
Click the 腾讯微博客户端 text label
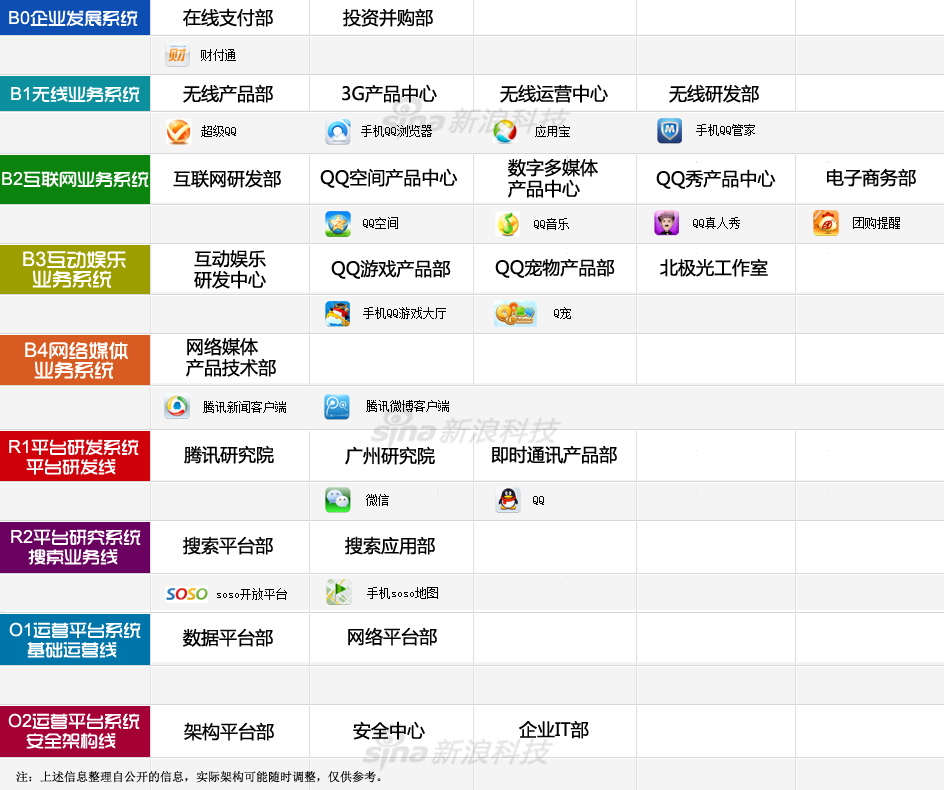pos(408,406)
